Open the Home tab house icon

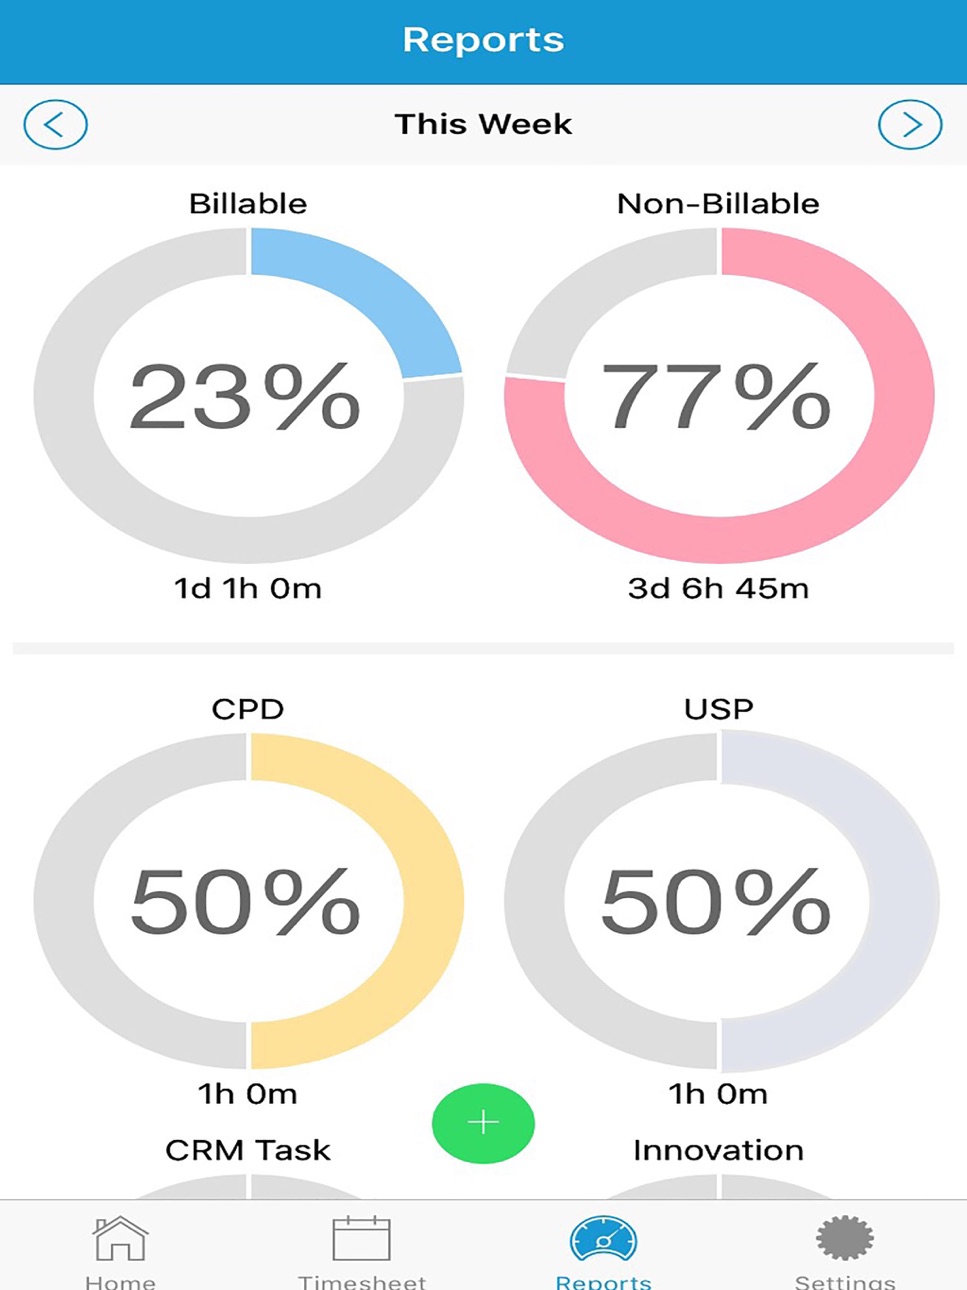[x=120, y=1238]
